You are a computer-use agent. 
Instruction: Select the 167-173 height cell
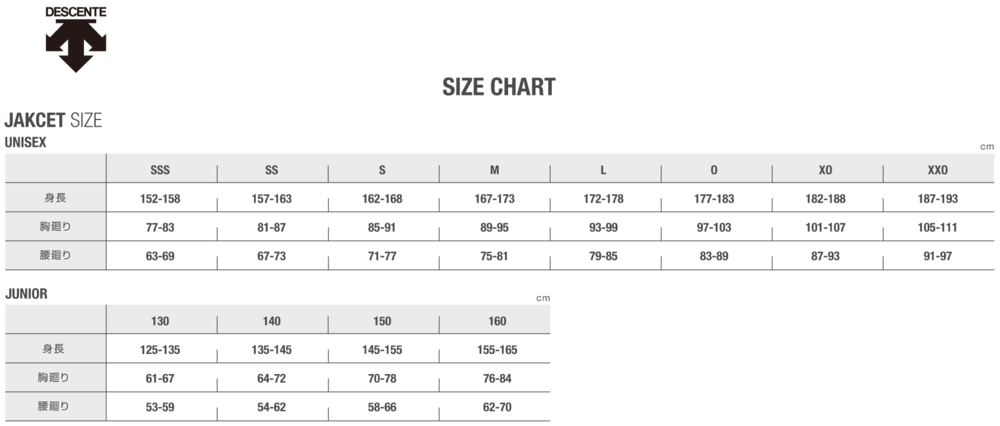494,199
